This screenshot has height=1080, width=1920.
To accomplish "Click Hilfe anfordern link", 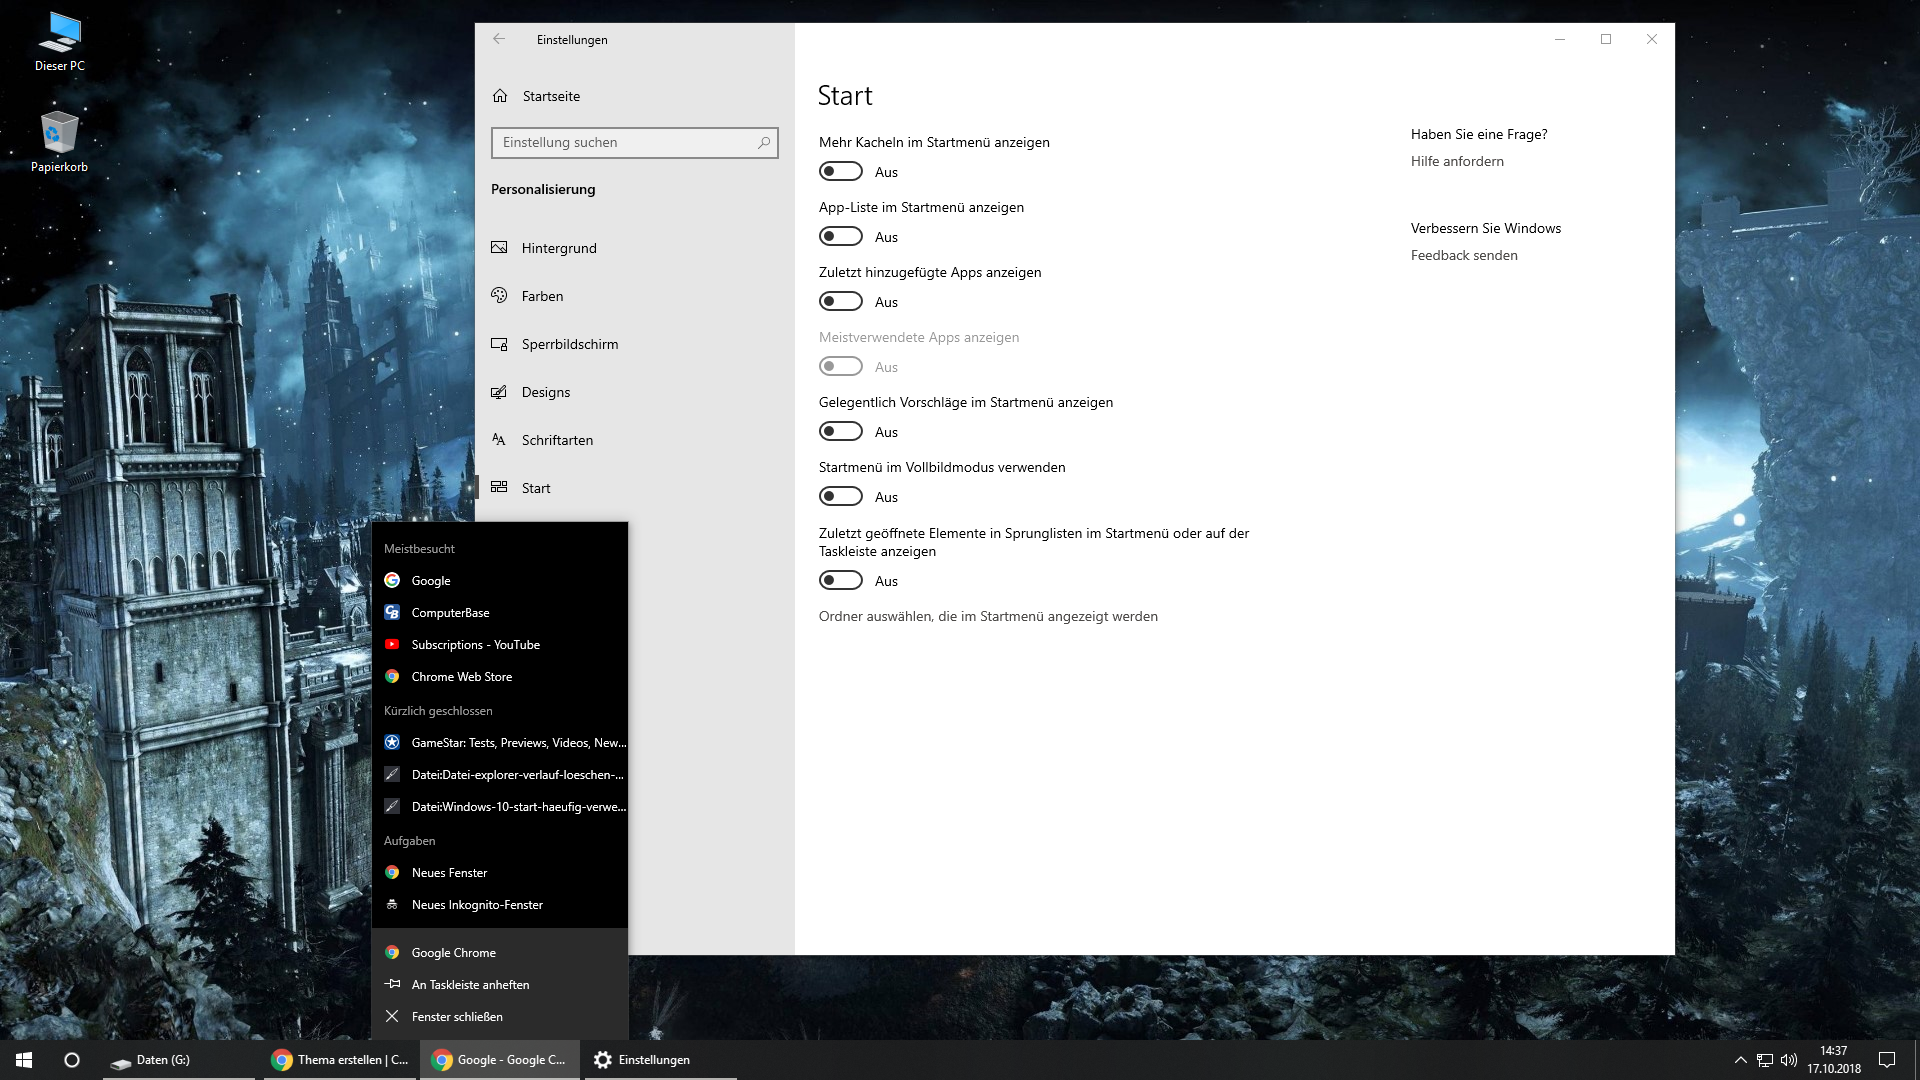I will [x=1457, y=161].
